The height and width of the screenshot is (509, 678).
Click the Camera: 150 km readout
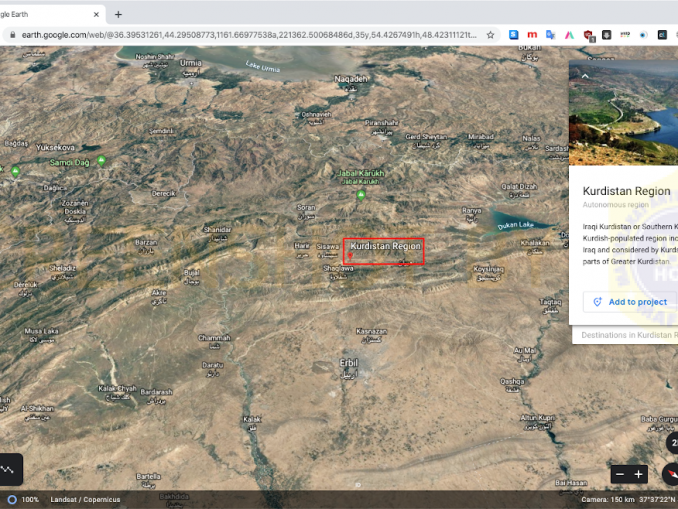[608, 499]
